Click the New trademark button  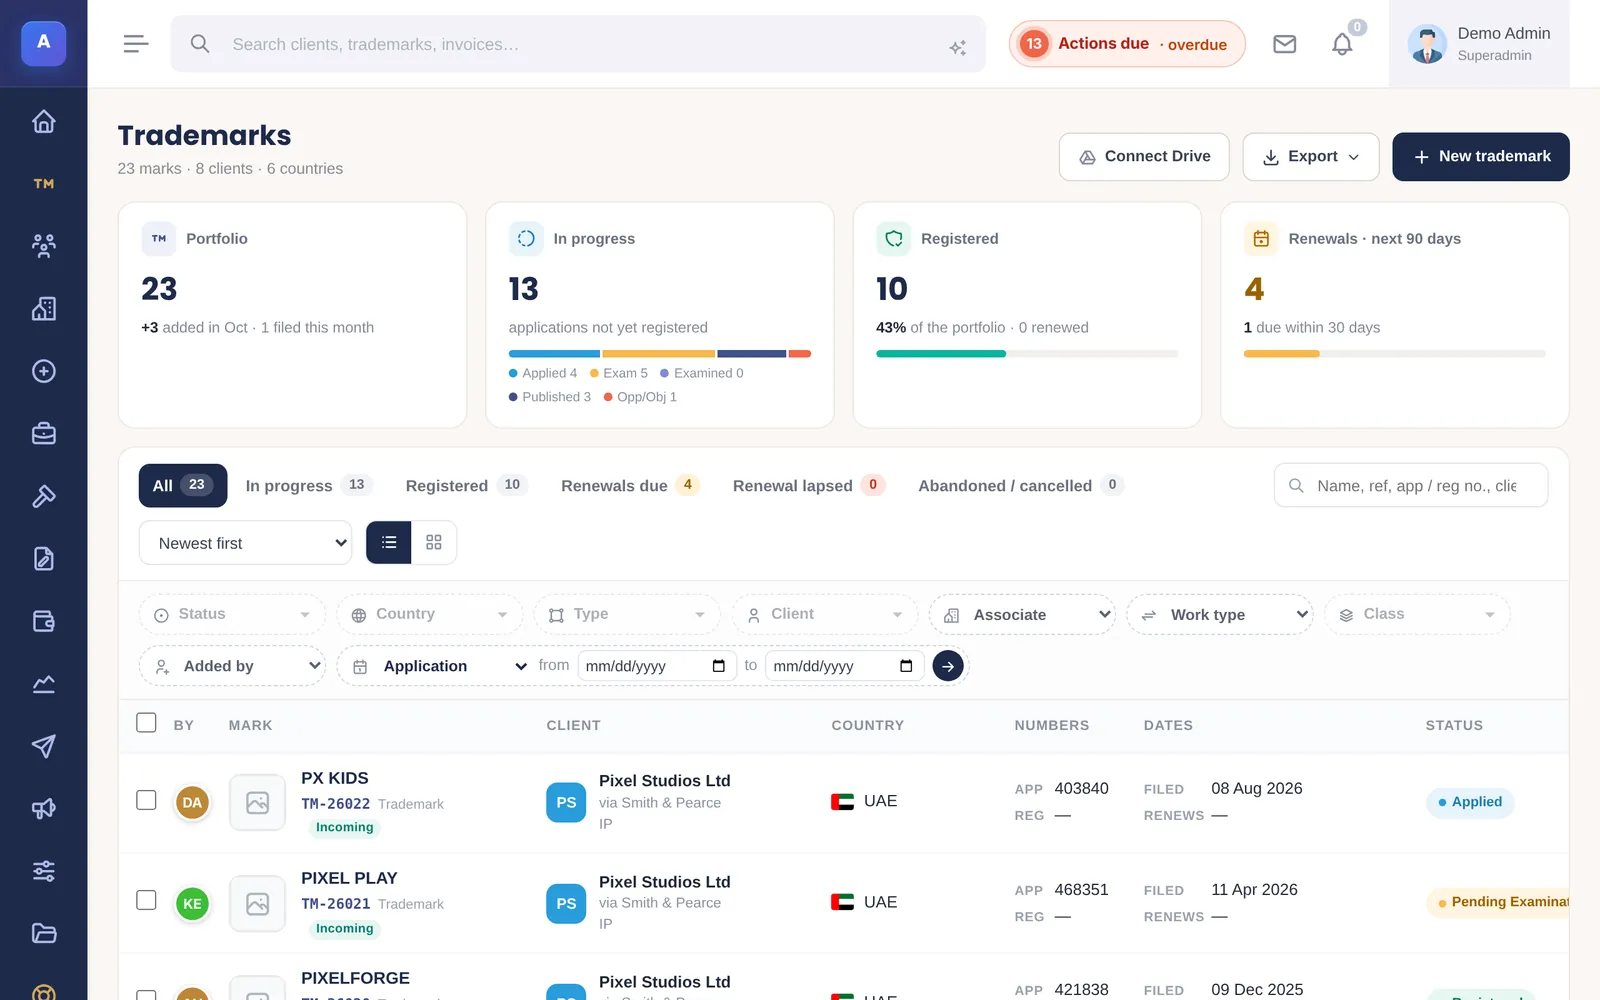click(1481, 157)
